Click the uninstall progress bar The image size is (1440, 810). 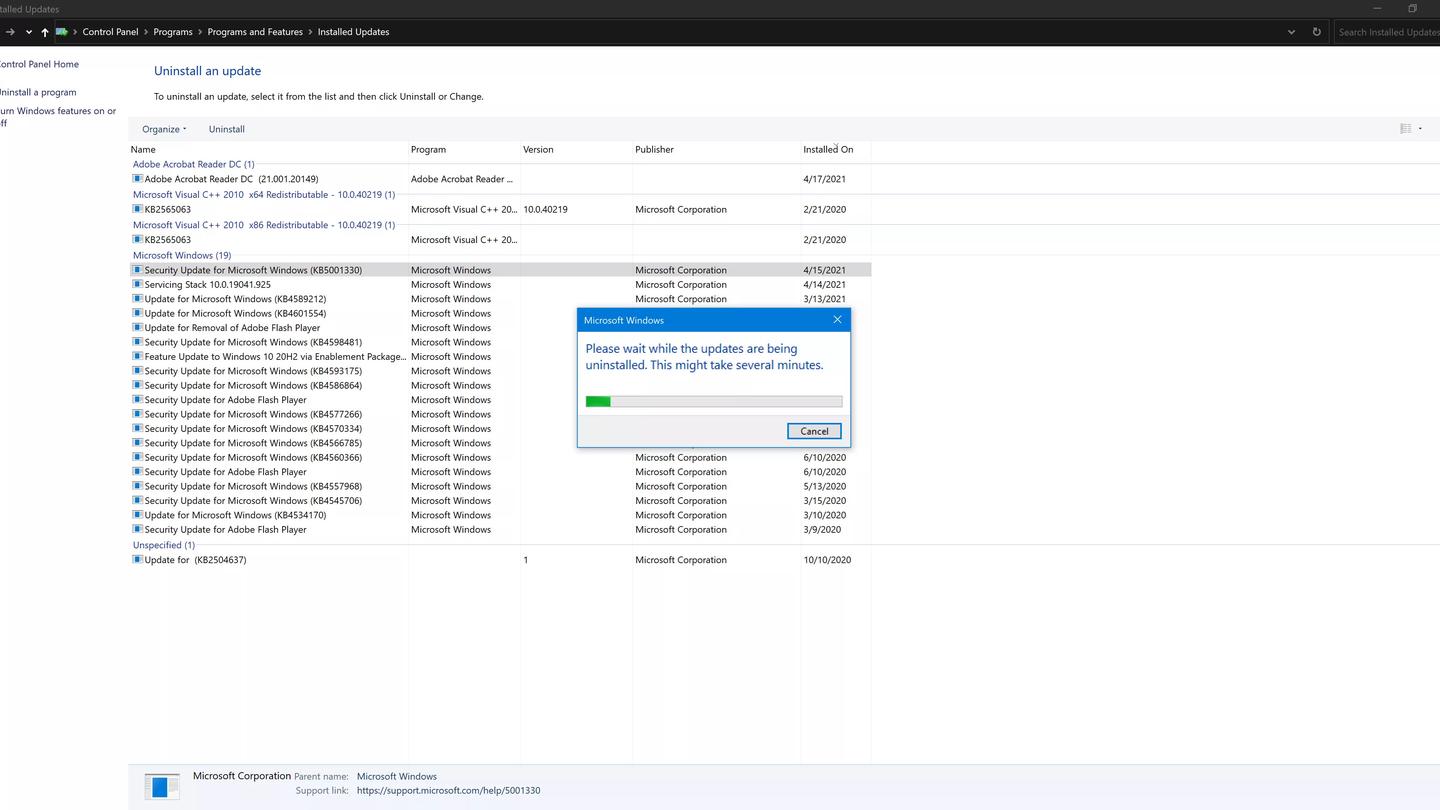click(713, 401)
